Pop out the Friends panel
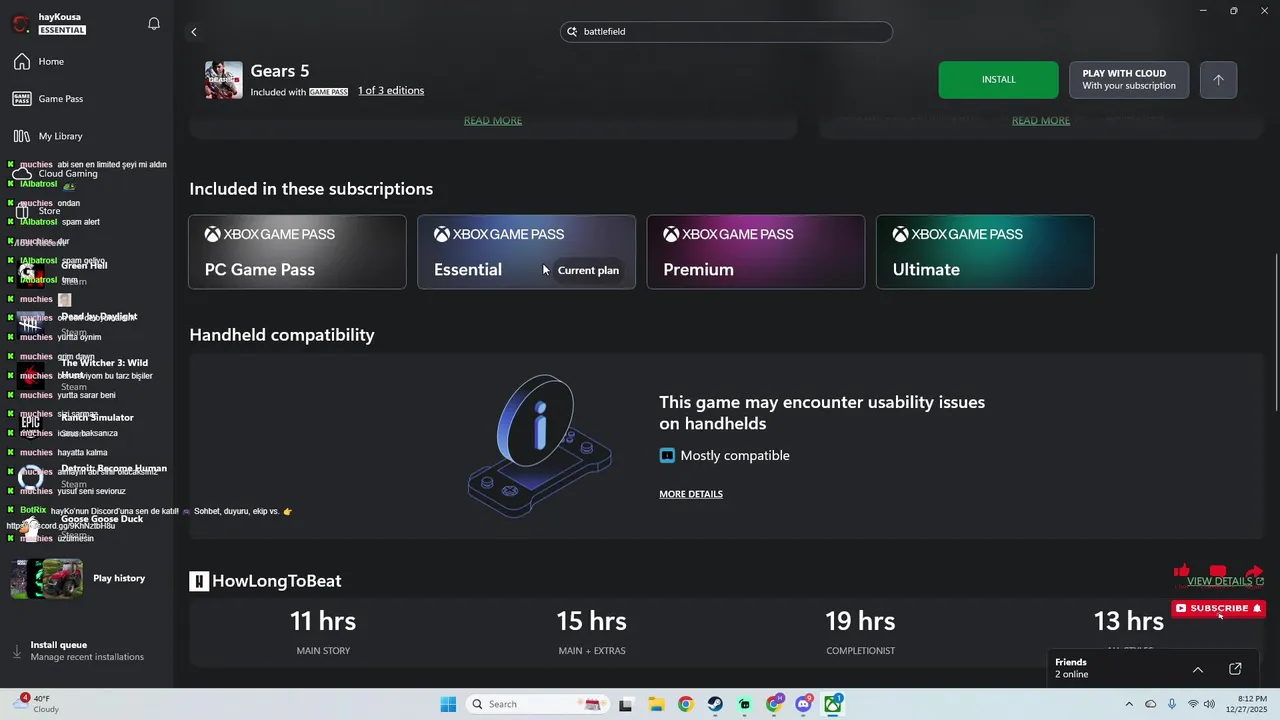Image resolution: width=1280 pixels, height=720 pixels. pyautogui.click(x=1235, y=669)
